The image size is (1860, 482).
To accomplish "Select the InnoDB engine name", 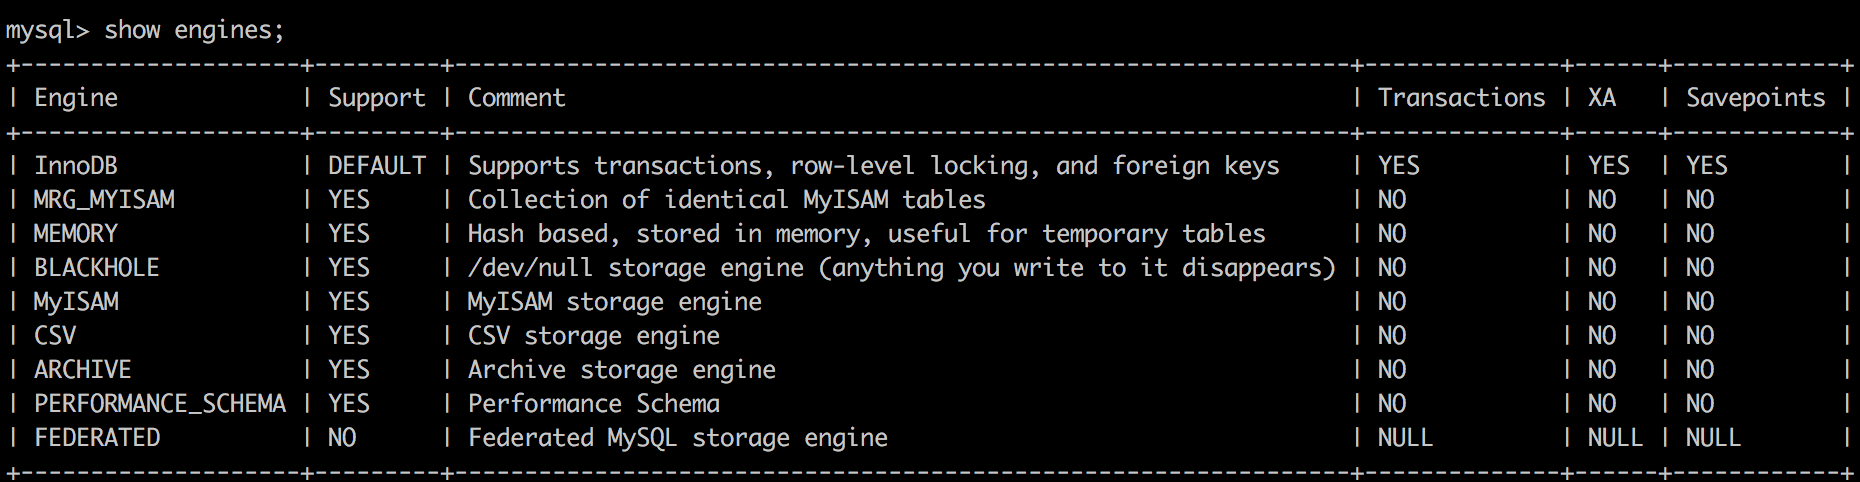I will pyautogui.click(x=76, y=166).
